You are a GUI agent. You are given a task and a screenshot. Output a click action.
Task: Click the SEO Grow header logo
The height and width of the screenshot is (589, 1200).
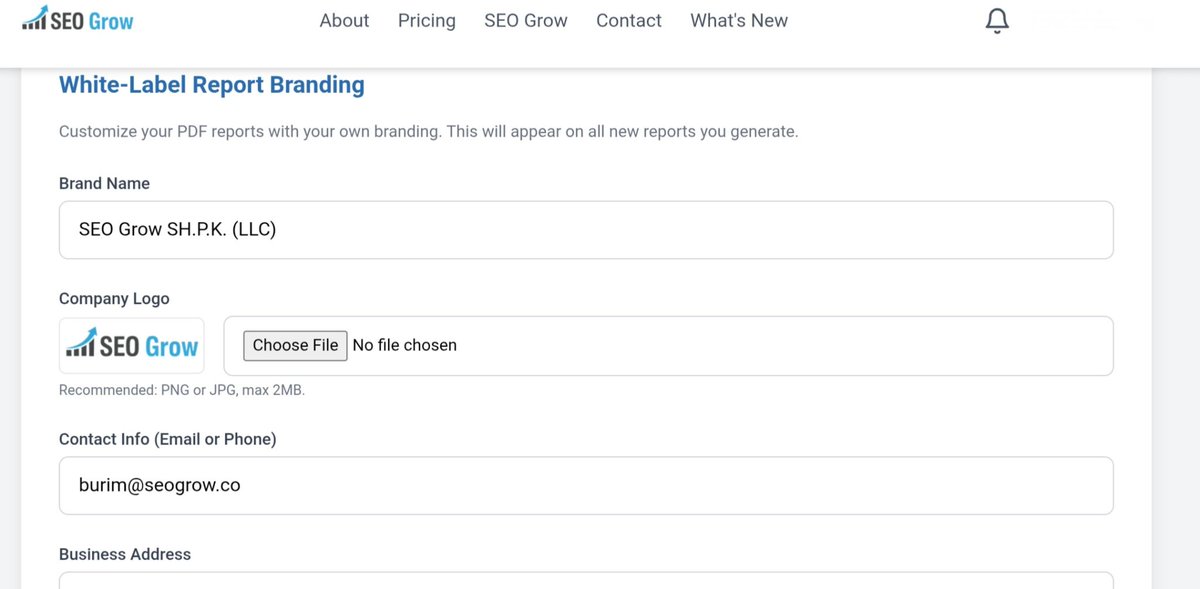tap(78, 19)
